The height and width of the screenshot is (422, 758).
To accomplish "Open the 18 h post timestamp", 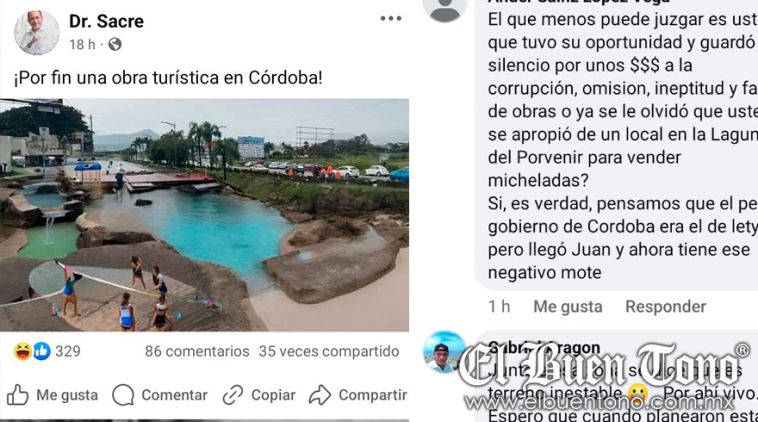I will pos(82,44).
